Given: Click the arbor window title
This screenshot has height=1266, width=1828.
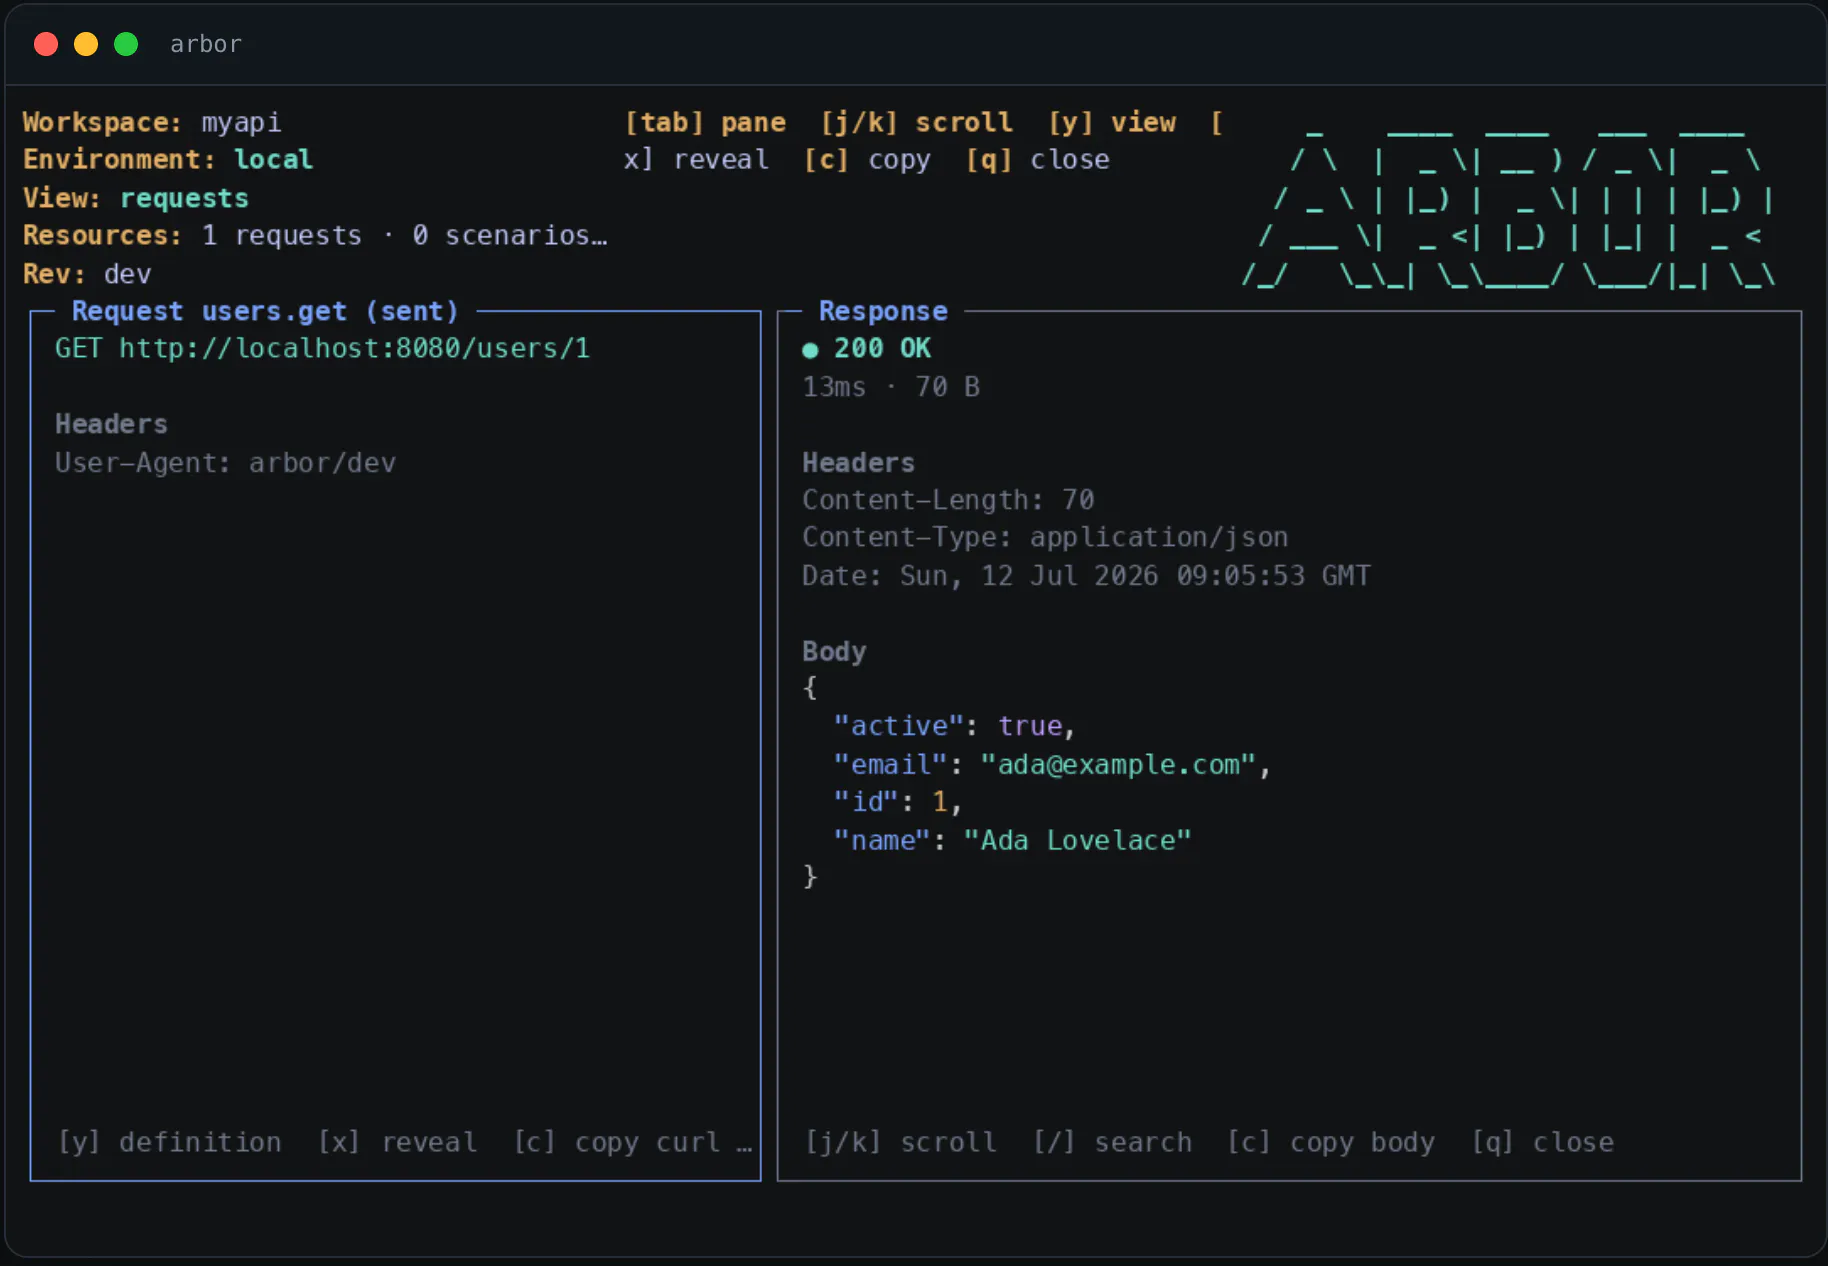Looking at the screenshot, I should pos(206,44).
